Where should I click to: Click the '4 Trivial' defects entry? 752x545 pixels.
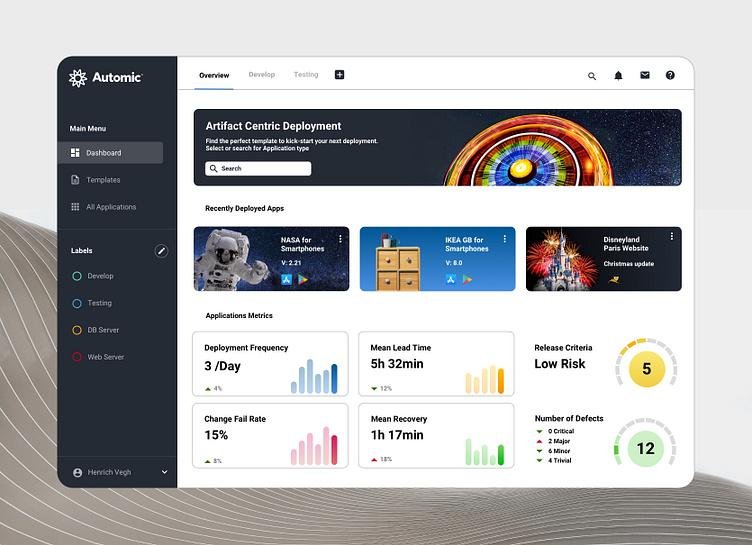[x=554, y=461]
